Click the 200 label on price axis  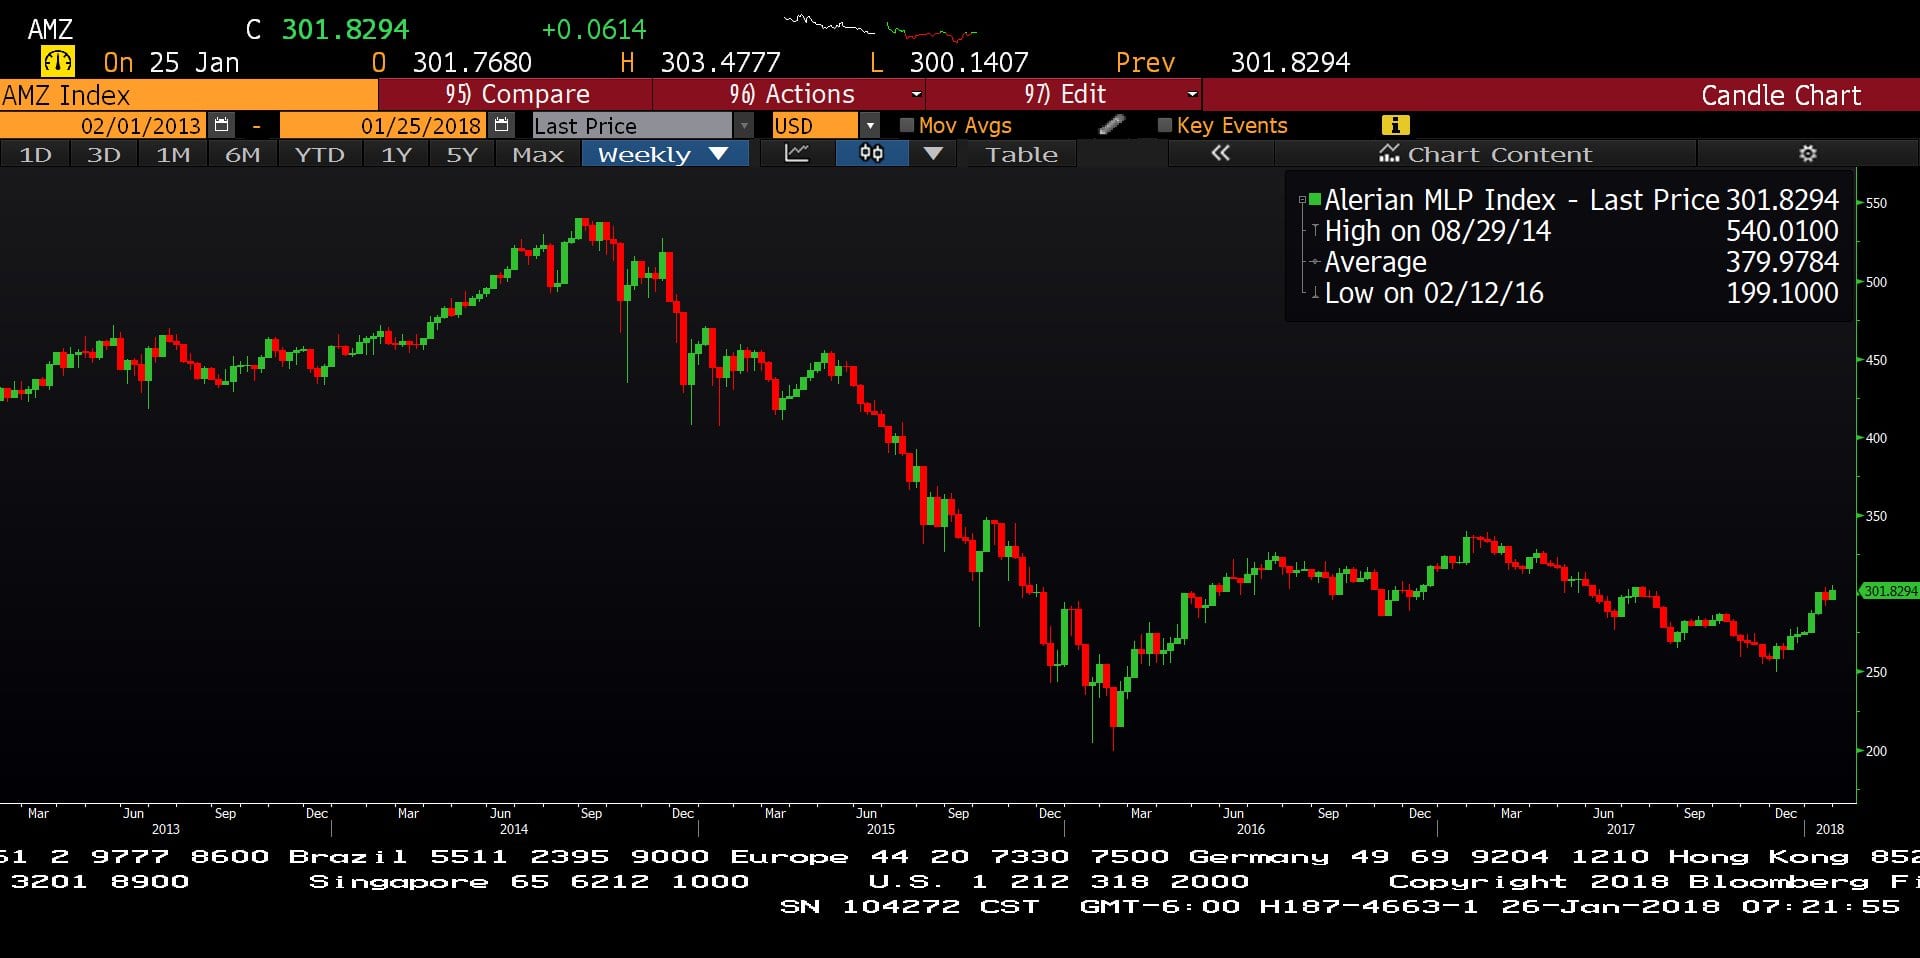coord(1876,751)
